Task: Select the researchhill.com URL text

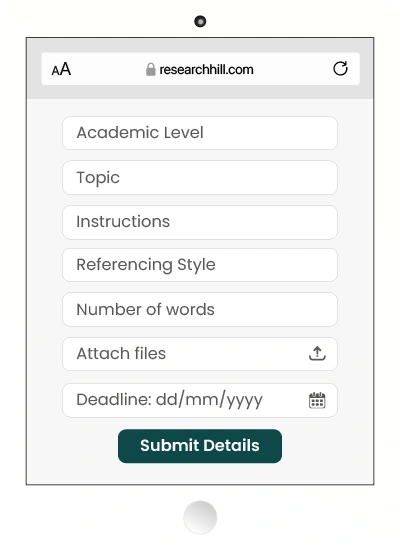Action: [206, 70]
